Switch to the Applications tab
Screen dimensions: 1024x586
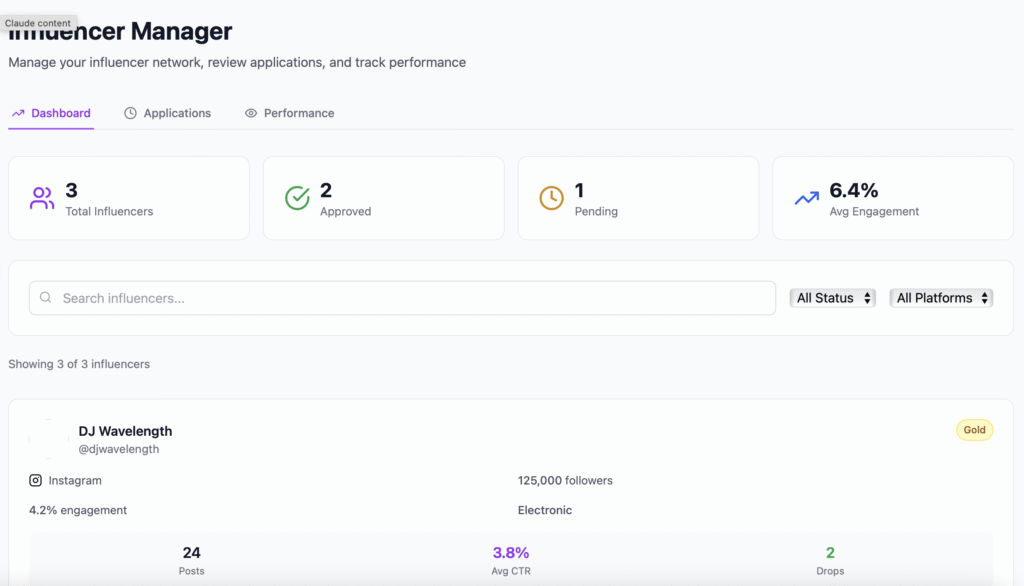click(x=177, y=114)
